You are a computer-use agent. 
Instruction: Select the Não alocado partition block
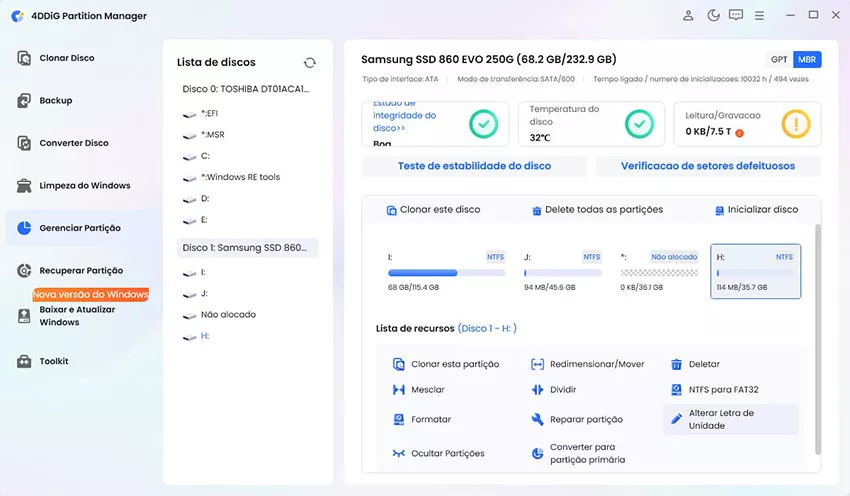point(659,272)
